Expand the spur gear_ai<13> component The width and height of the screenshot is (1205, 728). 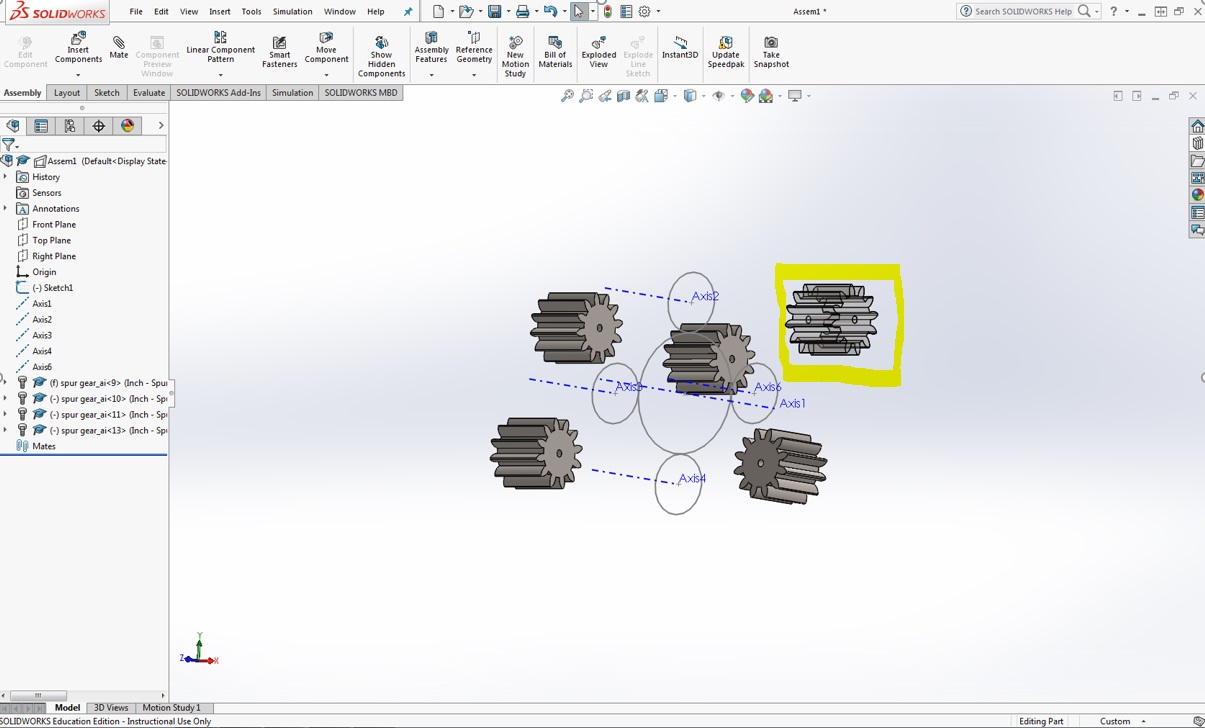point(5,430)
